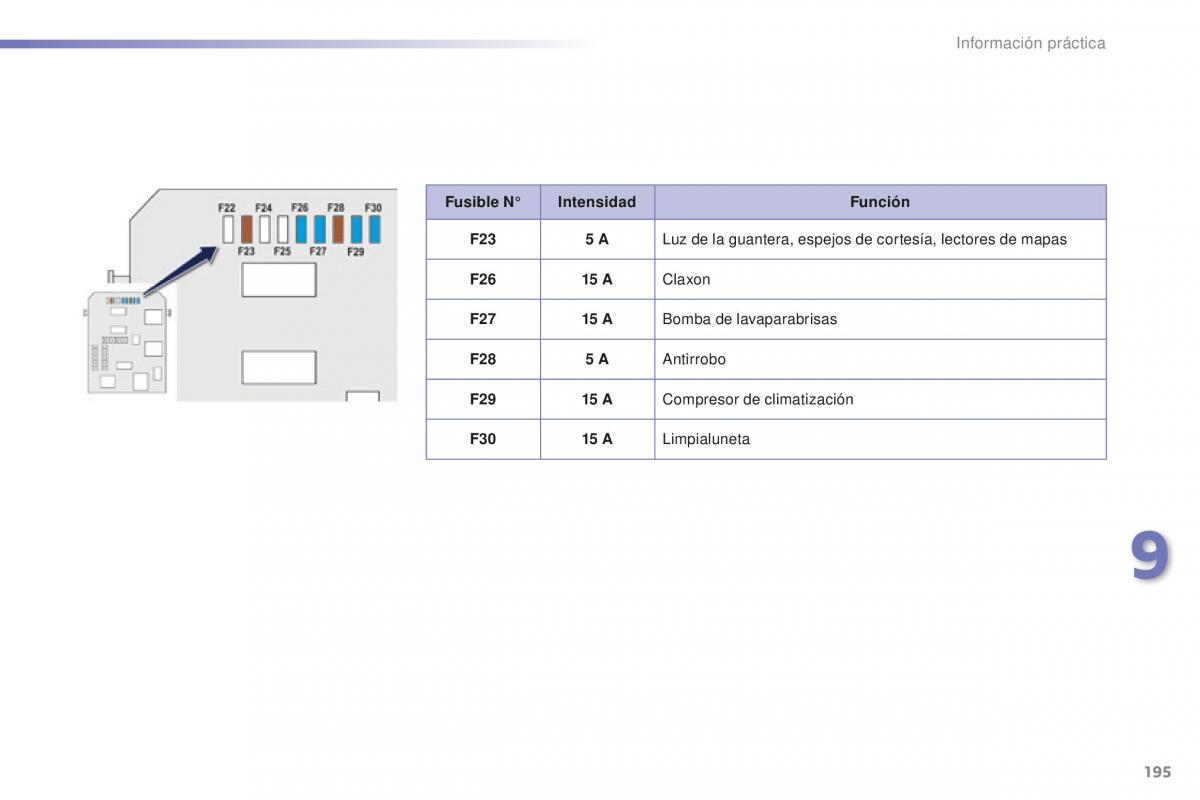Select the 'Antirrobo' function cell

(x=880, y=359)
